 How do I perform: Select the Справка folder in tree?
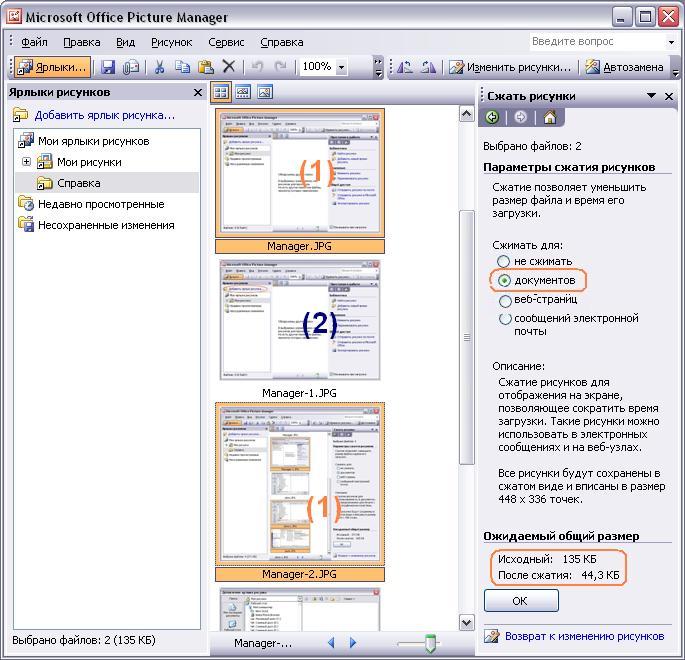[x=79, y=183]
